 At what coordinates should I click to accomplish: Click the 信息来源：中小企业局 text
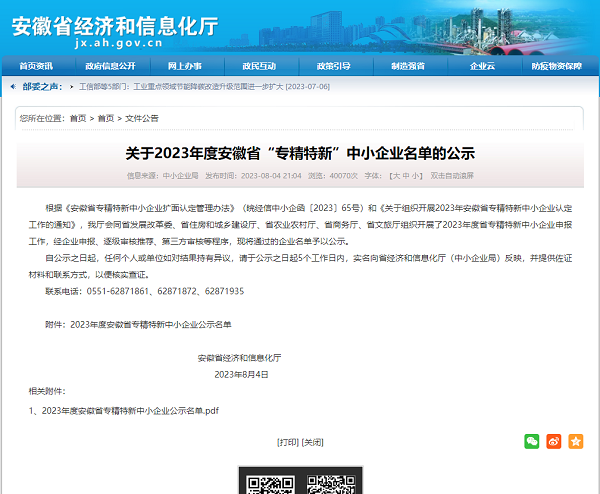163,176
